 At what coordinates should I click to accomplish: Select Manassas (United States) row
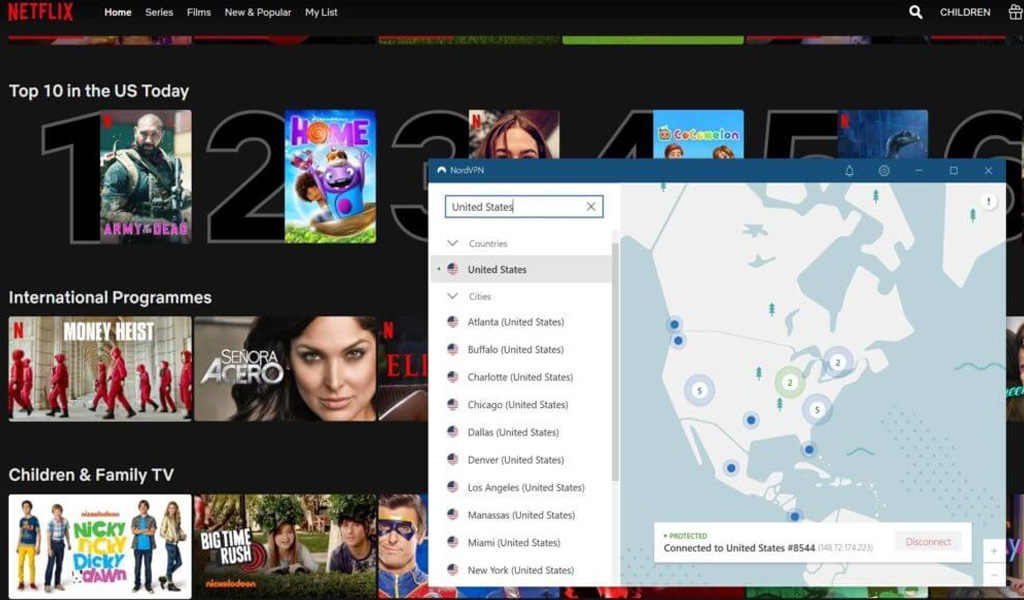pyautogui.click(x=521, y=514)
